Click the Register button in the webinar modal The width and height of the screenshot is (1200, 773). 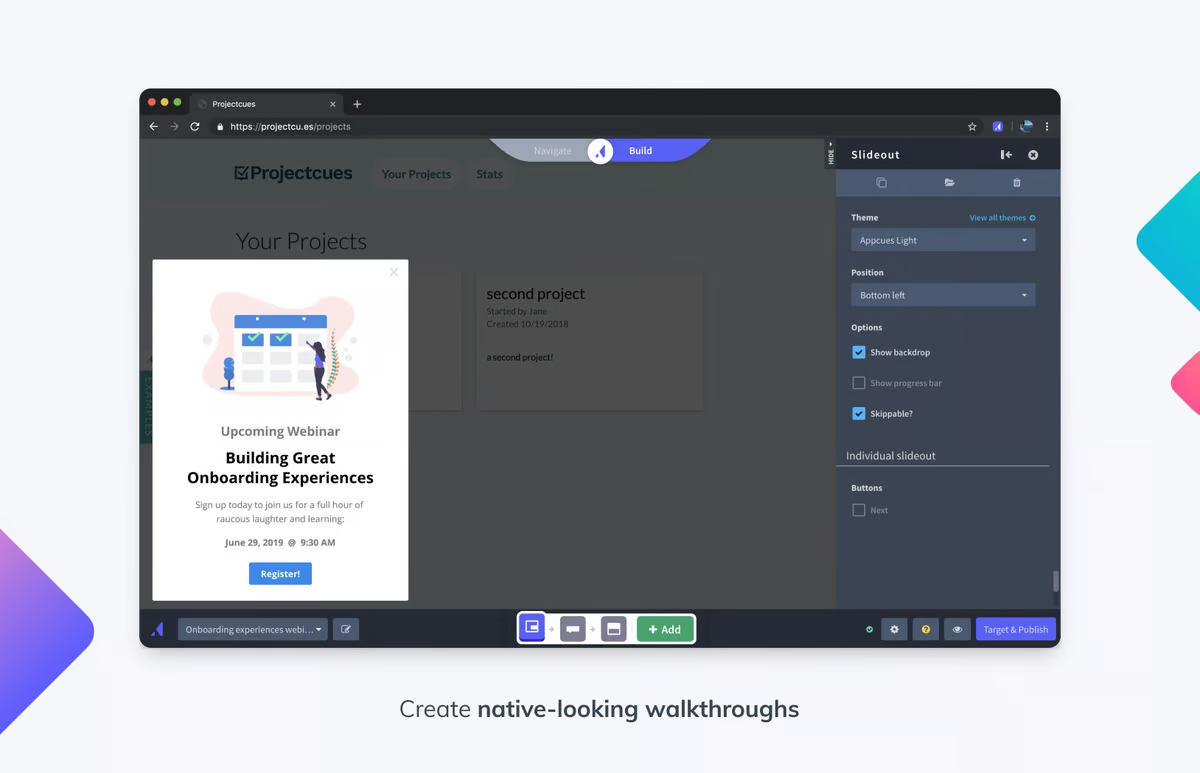(x=280, y=573)
